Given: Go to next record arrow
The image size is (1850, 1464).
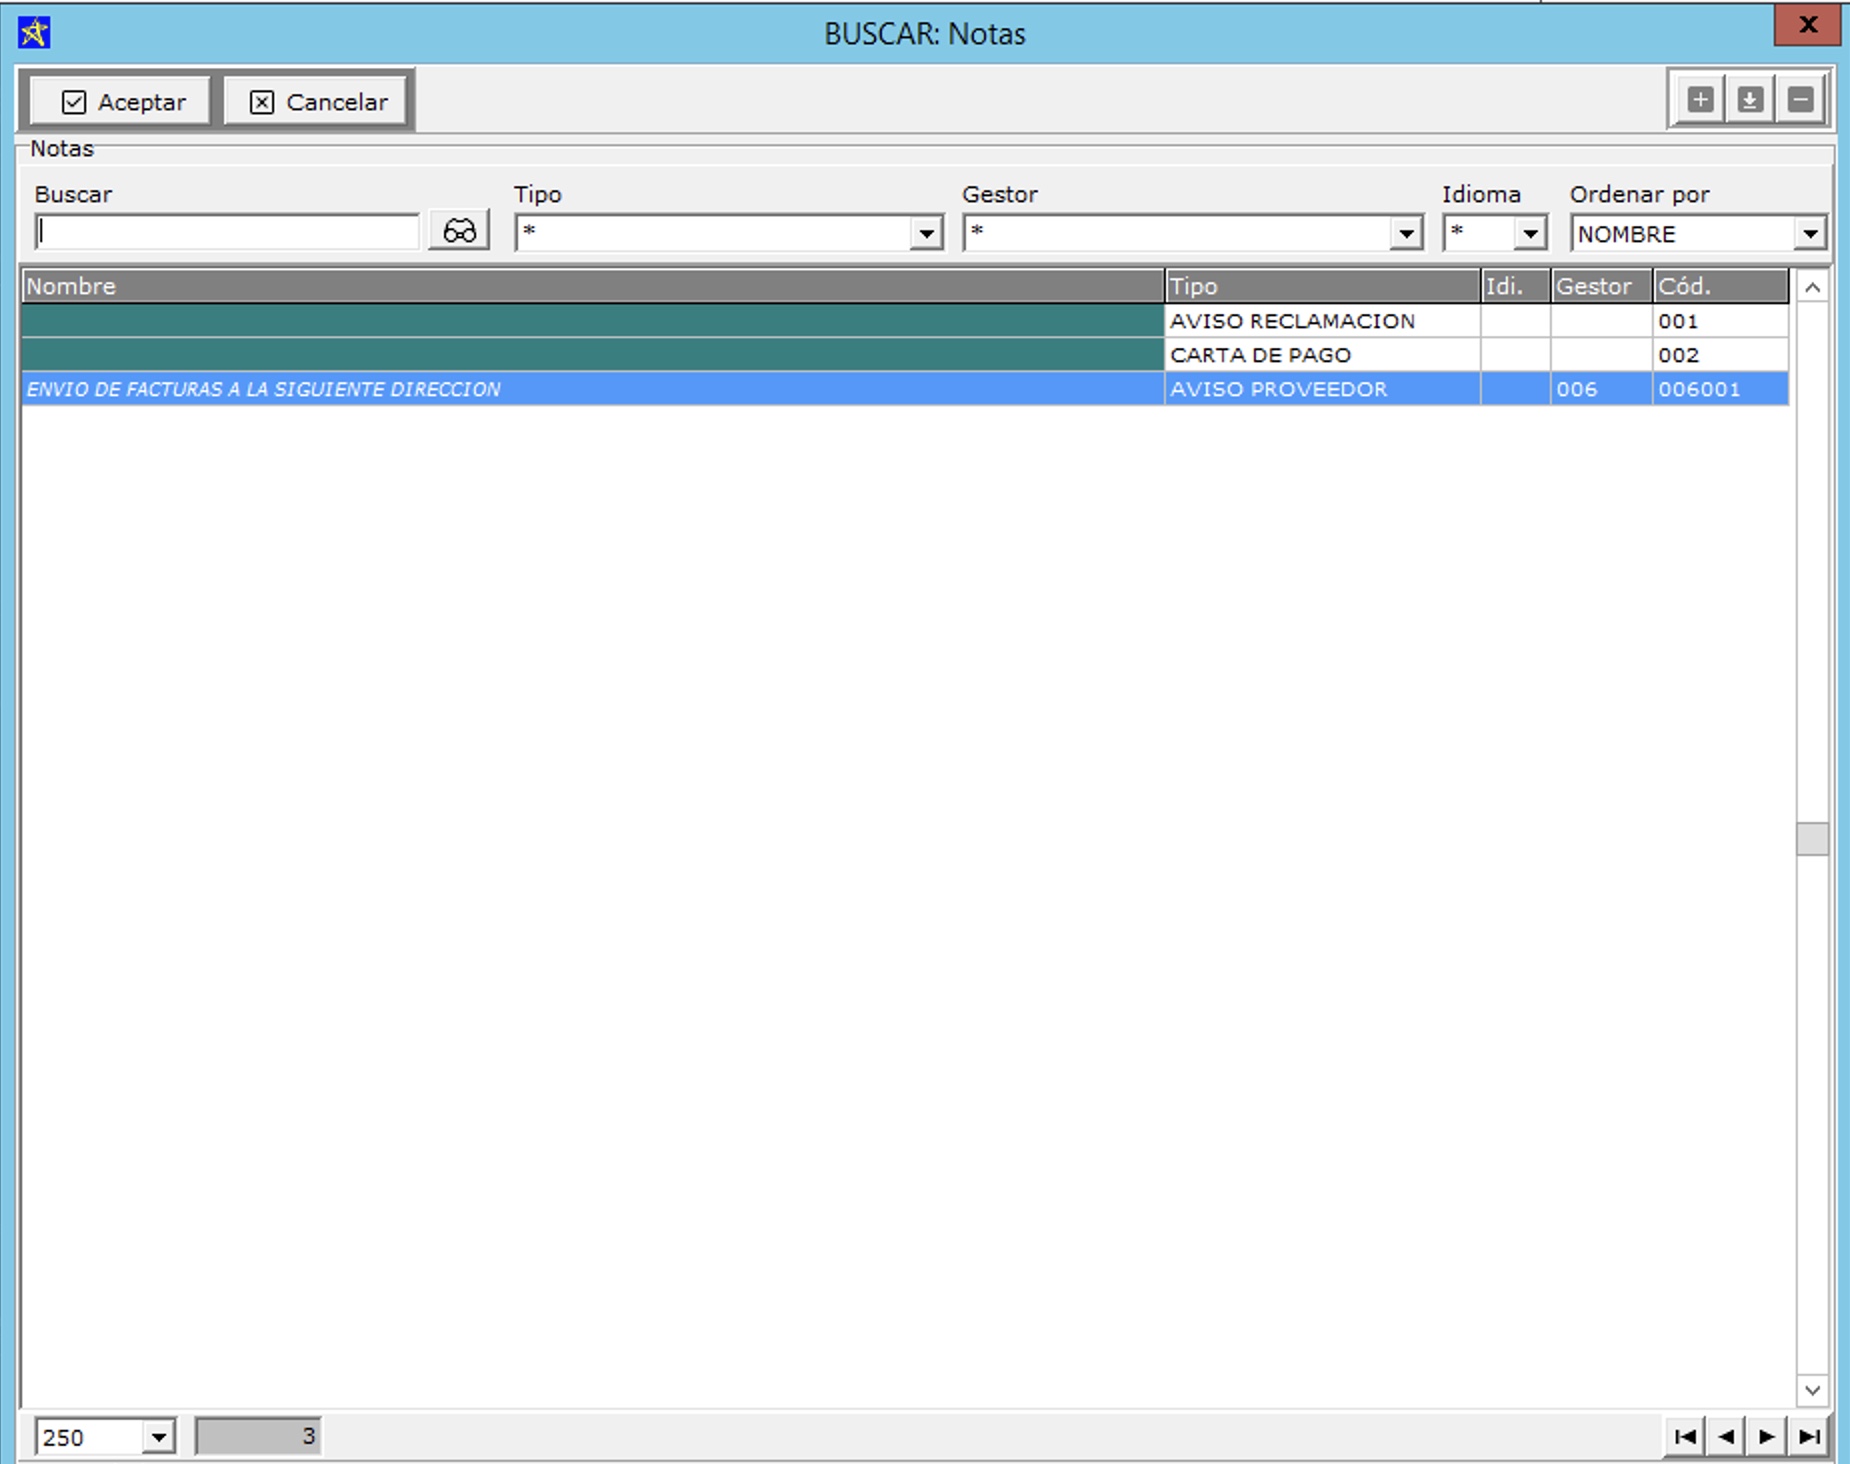Looking at the screenshot, I should coord(1767,1437).
